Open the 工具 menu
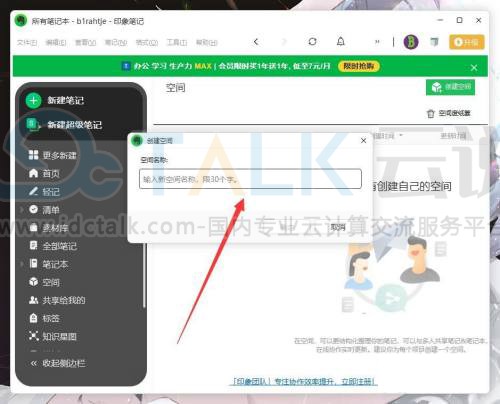This screenshot has height=404, width=500. click(x=177, y=42)
